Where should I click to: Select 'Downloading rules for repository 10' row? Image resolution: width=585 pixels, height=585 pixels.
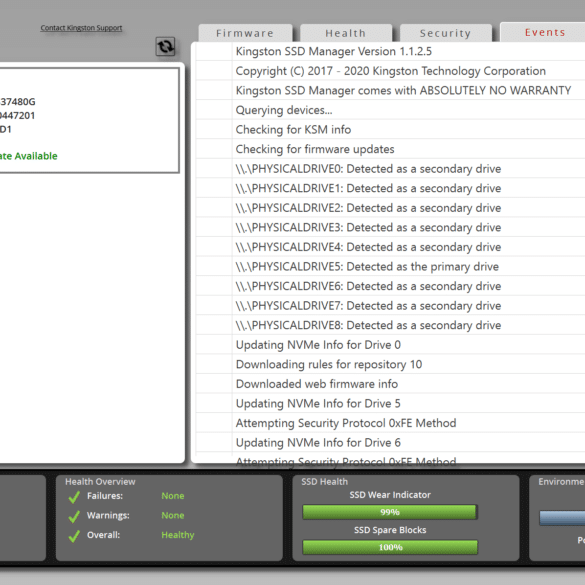tap(390, 365)
